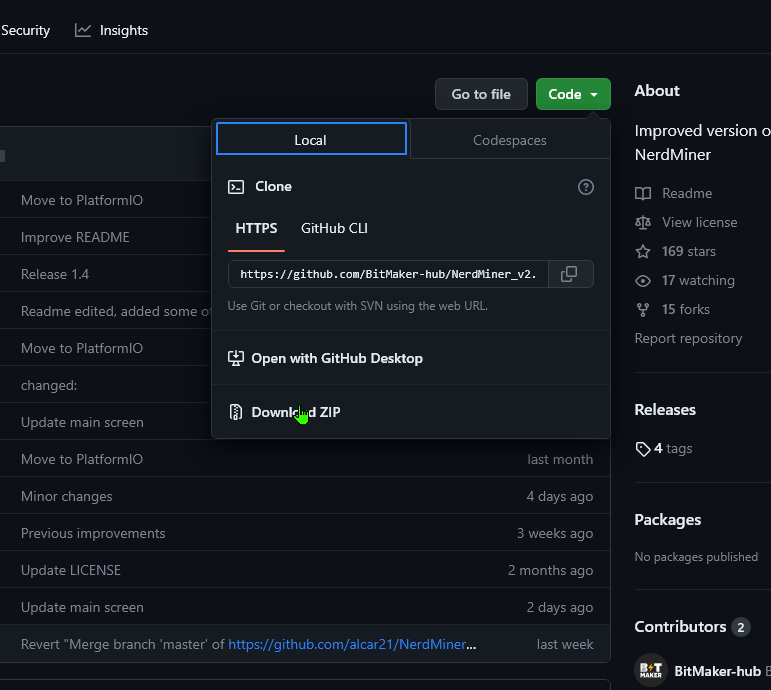Open the Insights tab

(111, 30)
